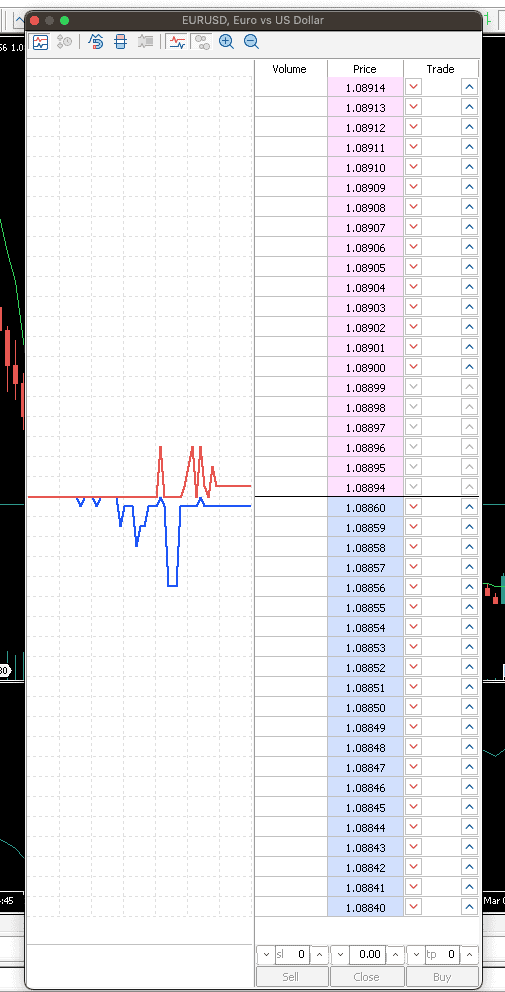The height and width of the screenshot is (992, 505).
Task: Increase the take profit value
Action: click(470, 954)
